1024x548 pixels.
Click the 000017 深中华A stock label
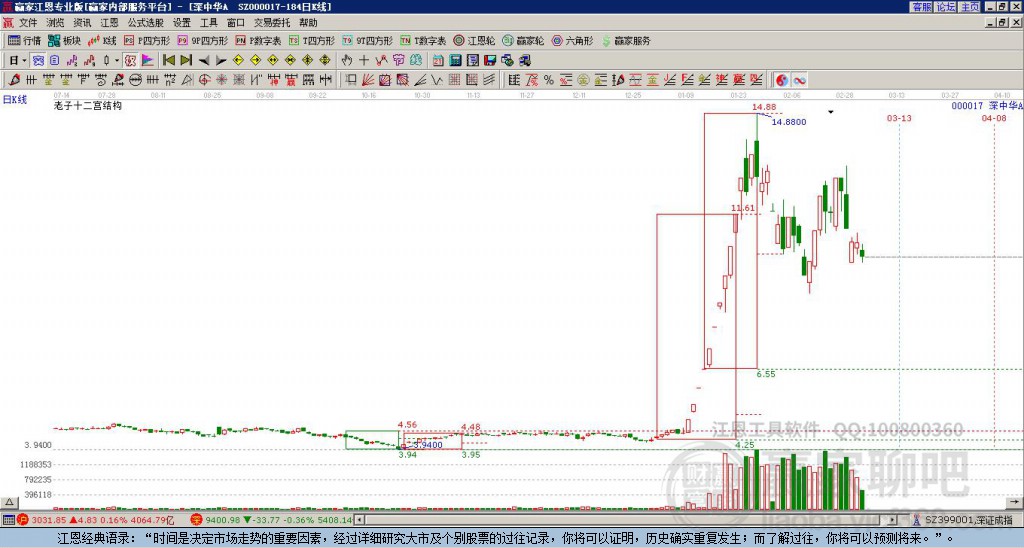pos(987,105)
